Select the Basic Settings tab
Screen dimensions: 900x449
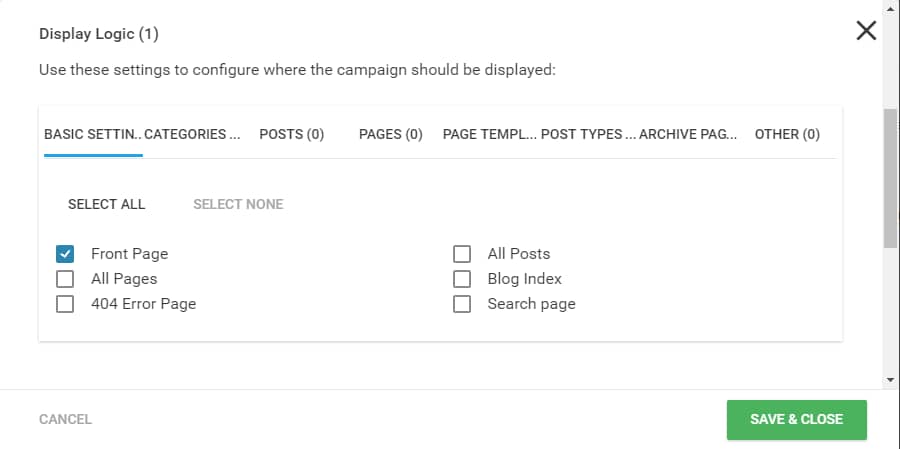[94, 134]
